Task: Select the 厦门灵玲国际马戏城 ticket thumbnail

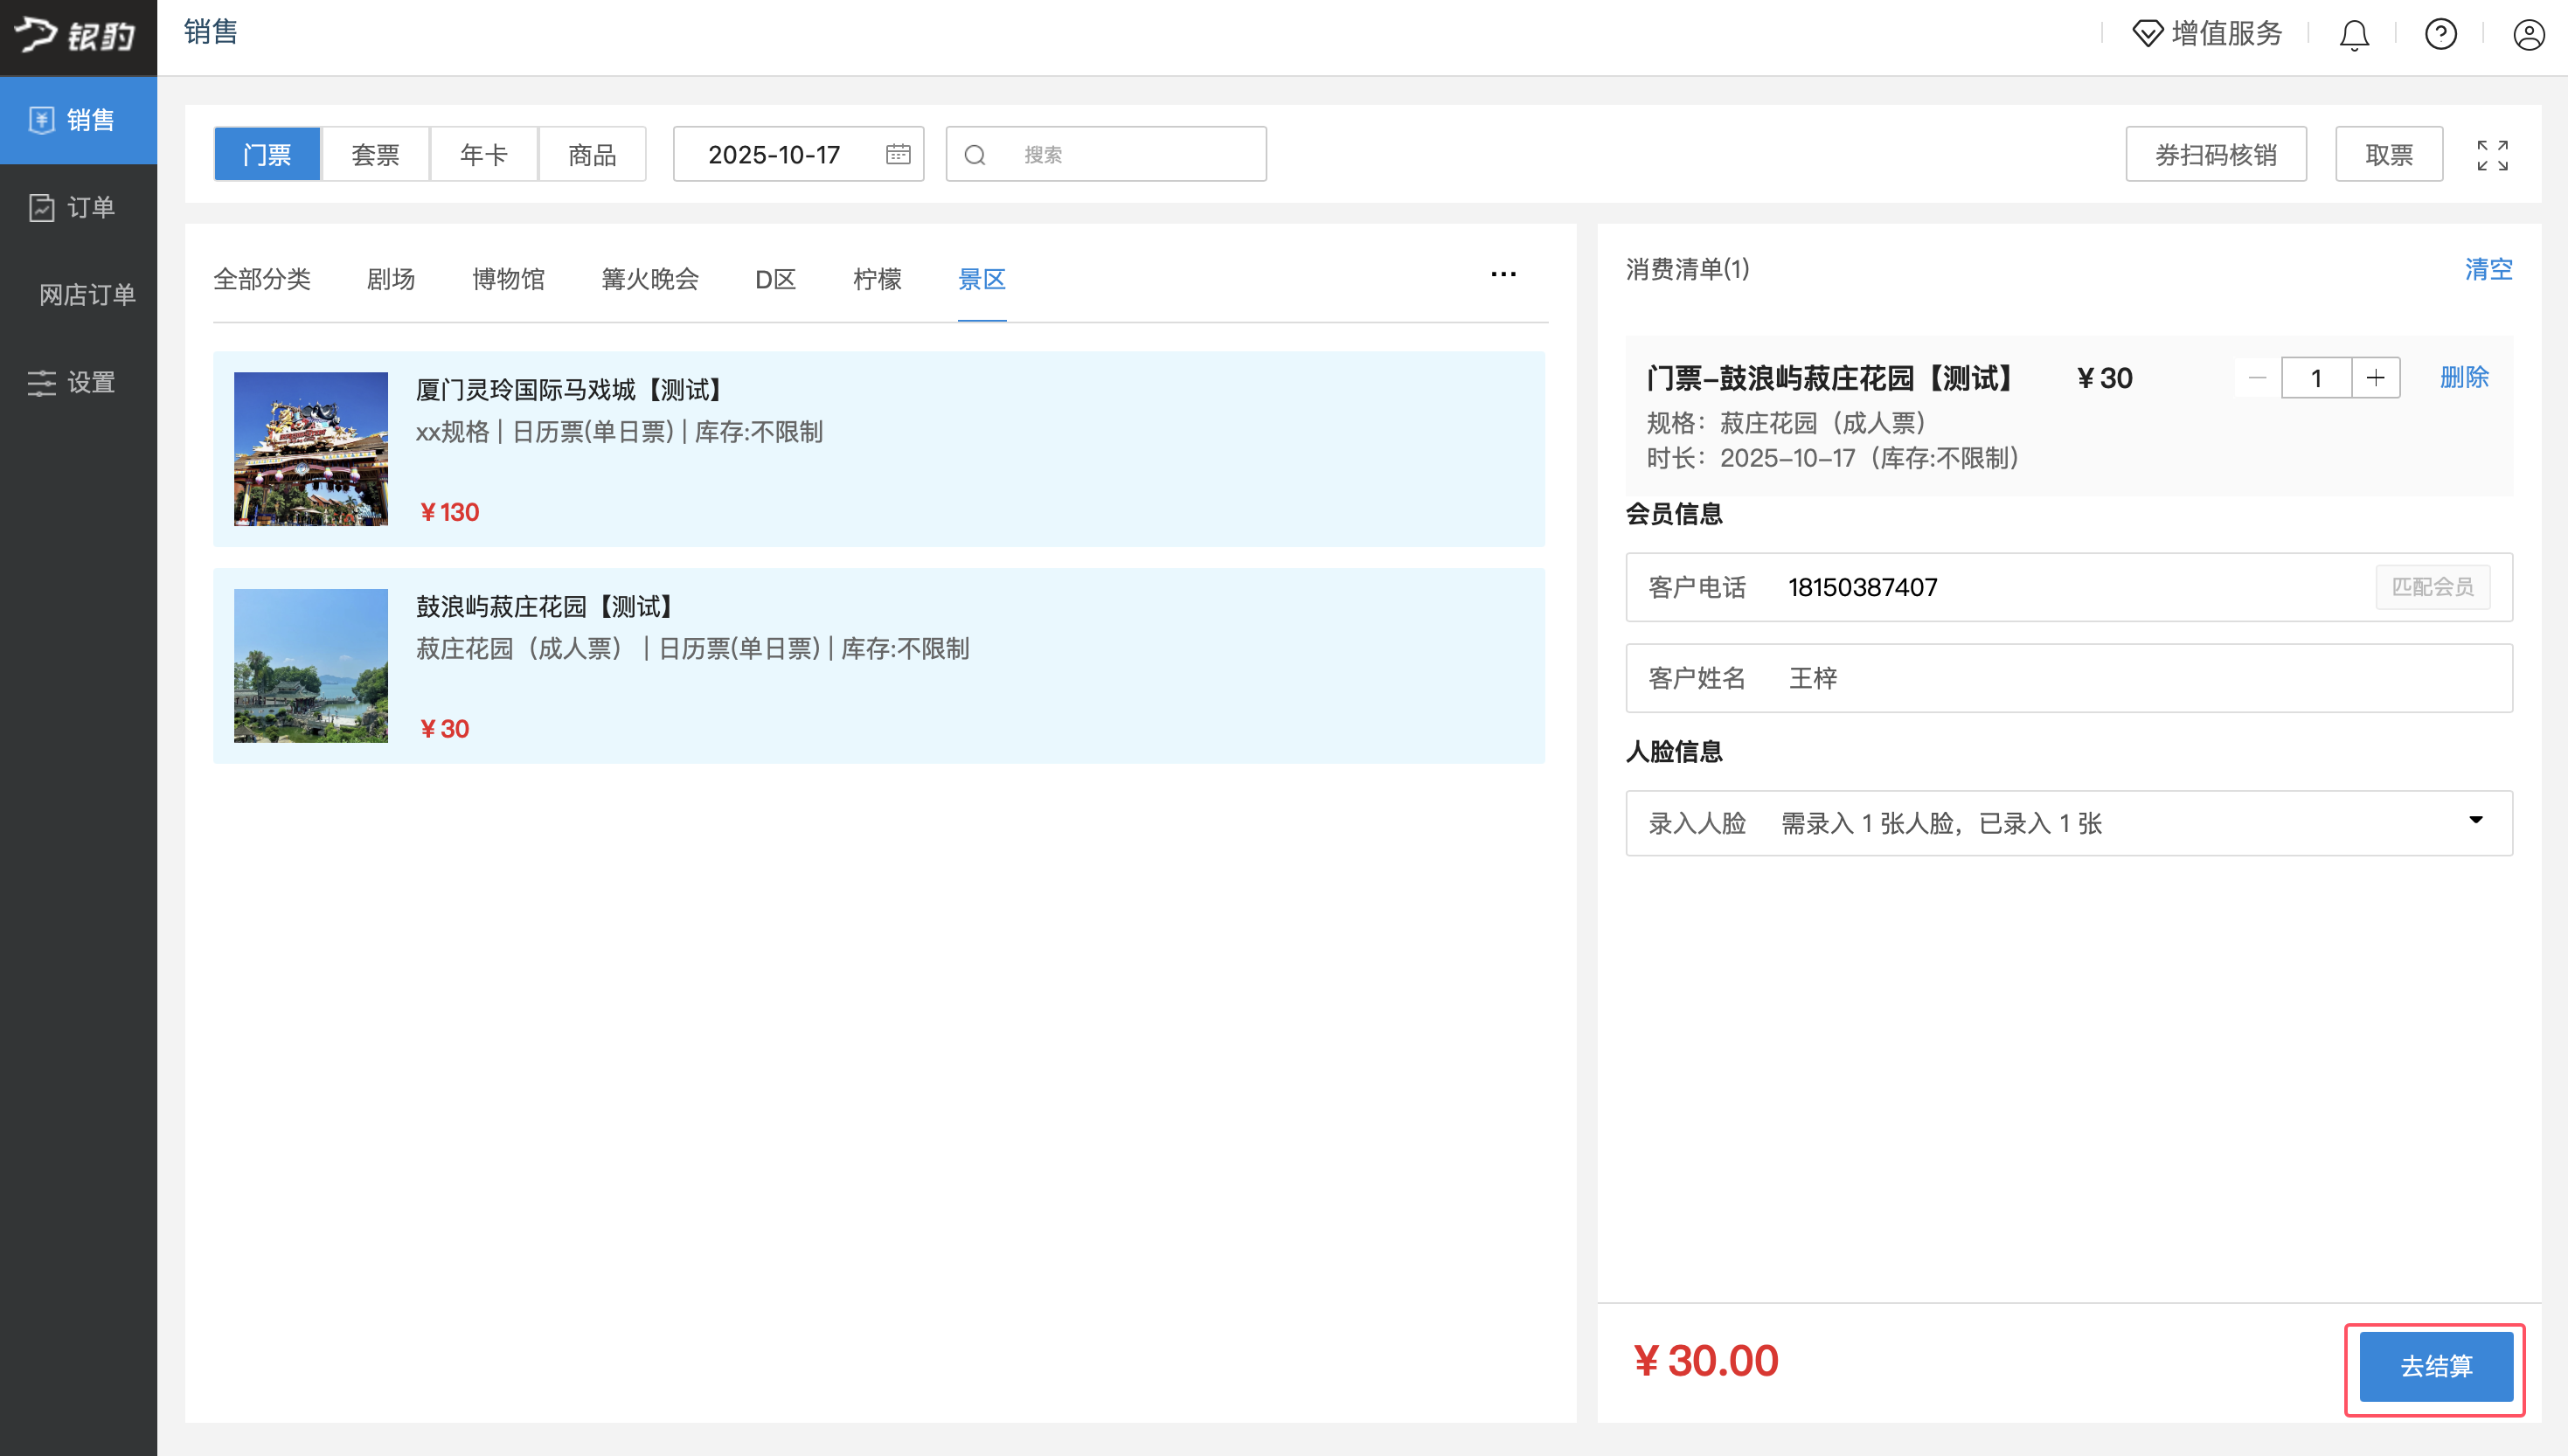Action: point(310,449)
